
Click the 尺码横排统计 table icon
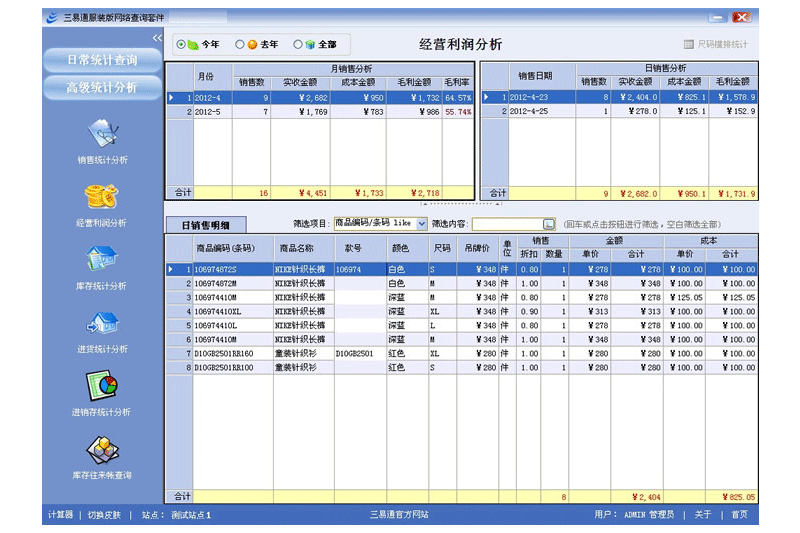click(x=688, y=44)
